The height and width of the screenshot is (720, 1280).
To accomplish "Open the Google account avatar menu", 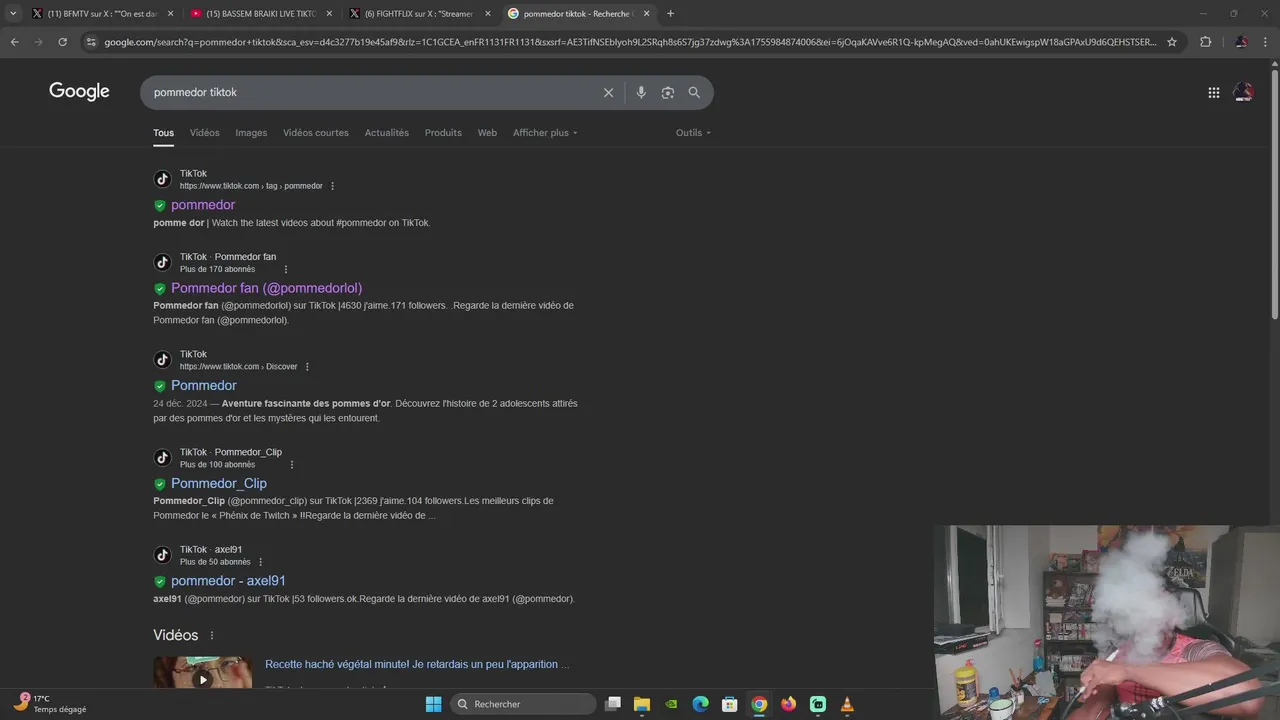I will (1243, 92).
